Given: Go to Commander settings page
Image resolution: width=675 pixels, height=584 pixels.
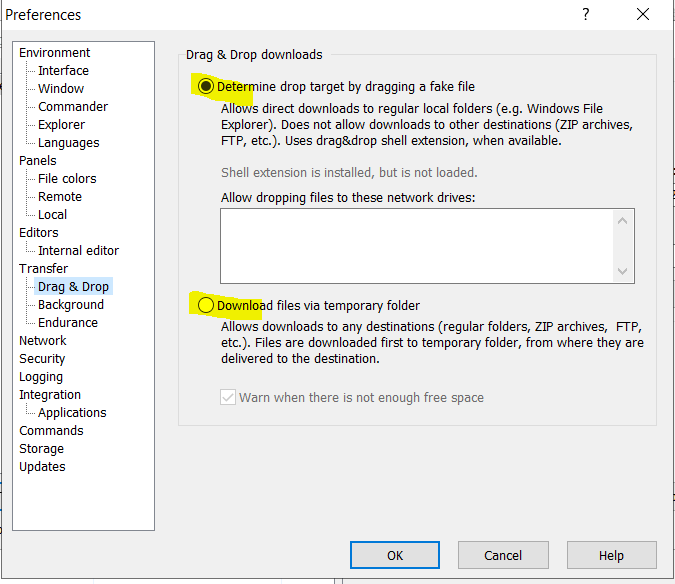Looking at the screenshot, I should click(73, 107).
